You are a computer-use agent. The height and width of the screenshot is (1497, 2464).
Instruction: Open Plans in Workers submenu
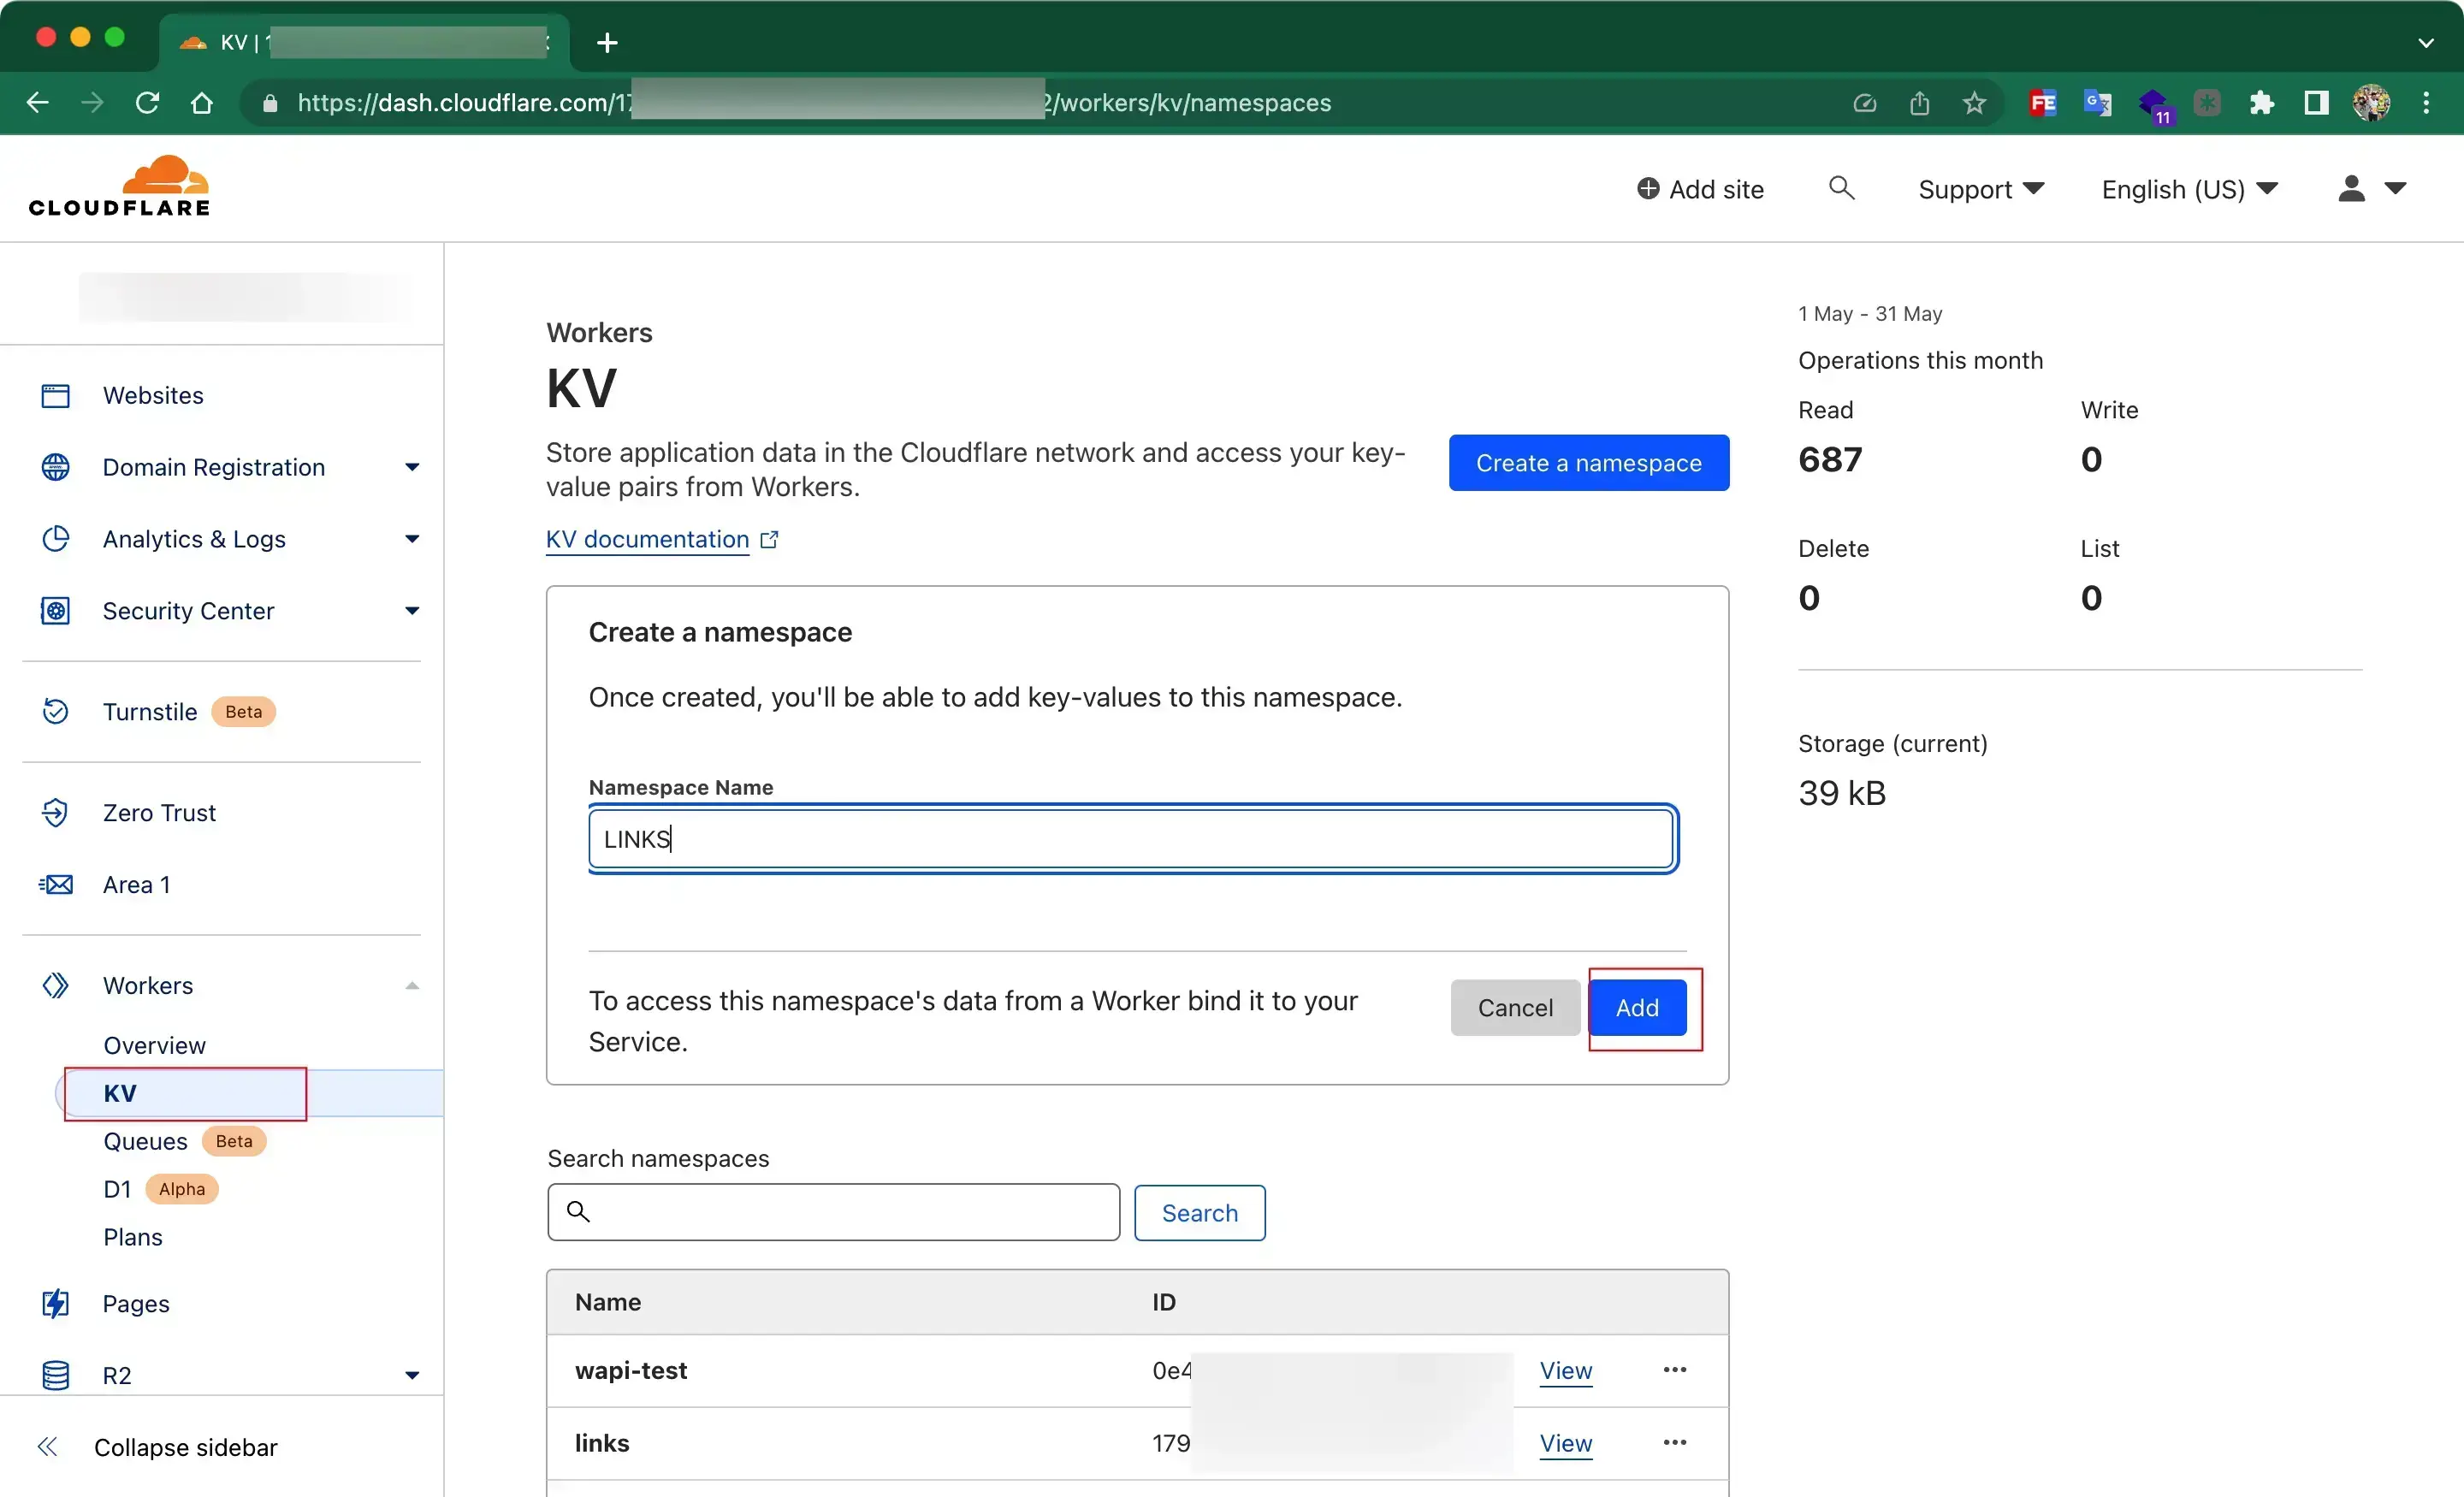(x=132, y=1237)
